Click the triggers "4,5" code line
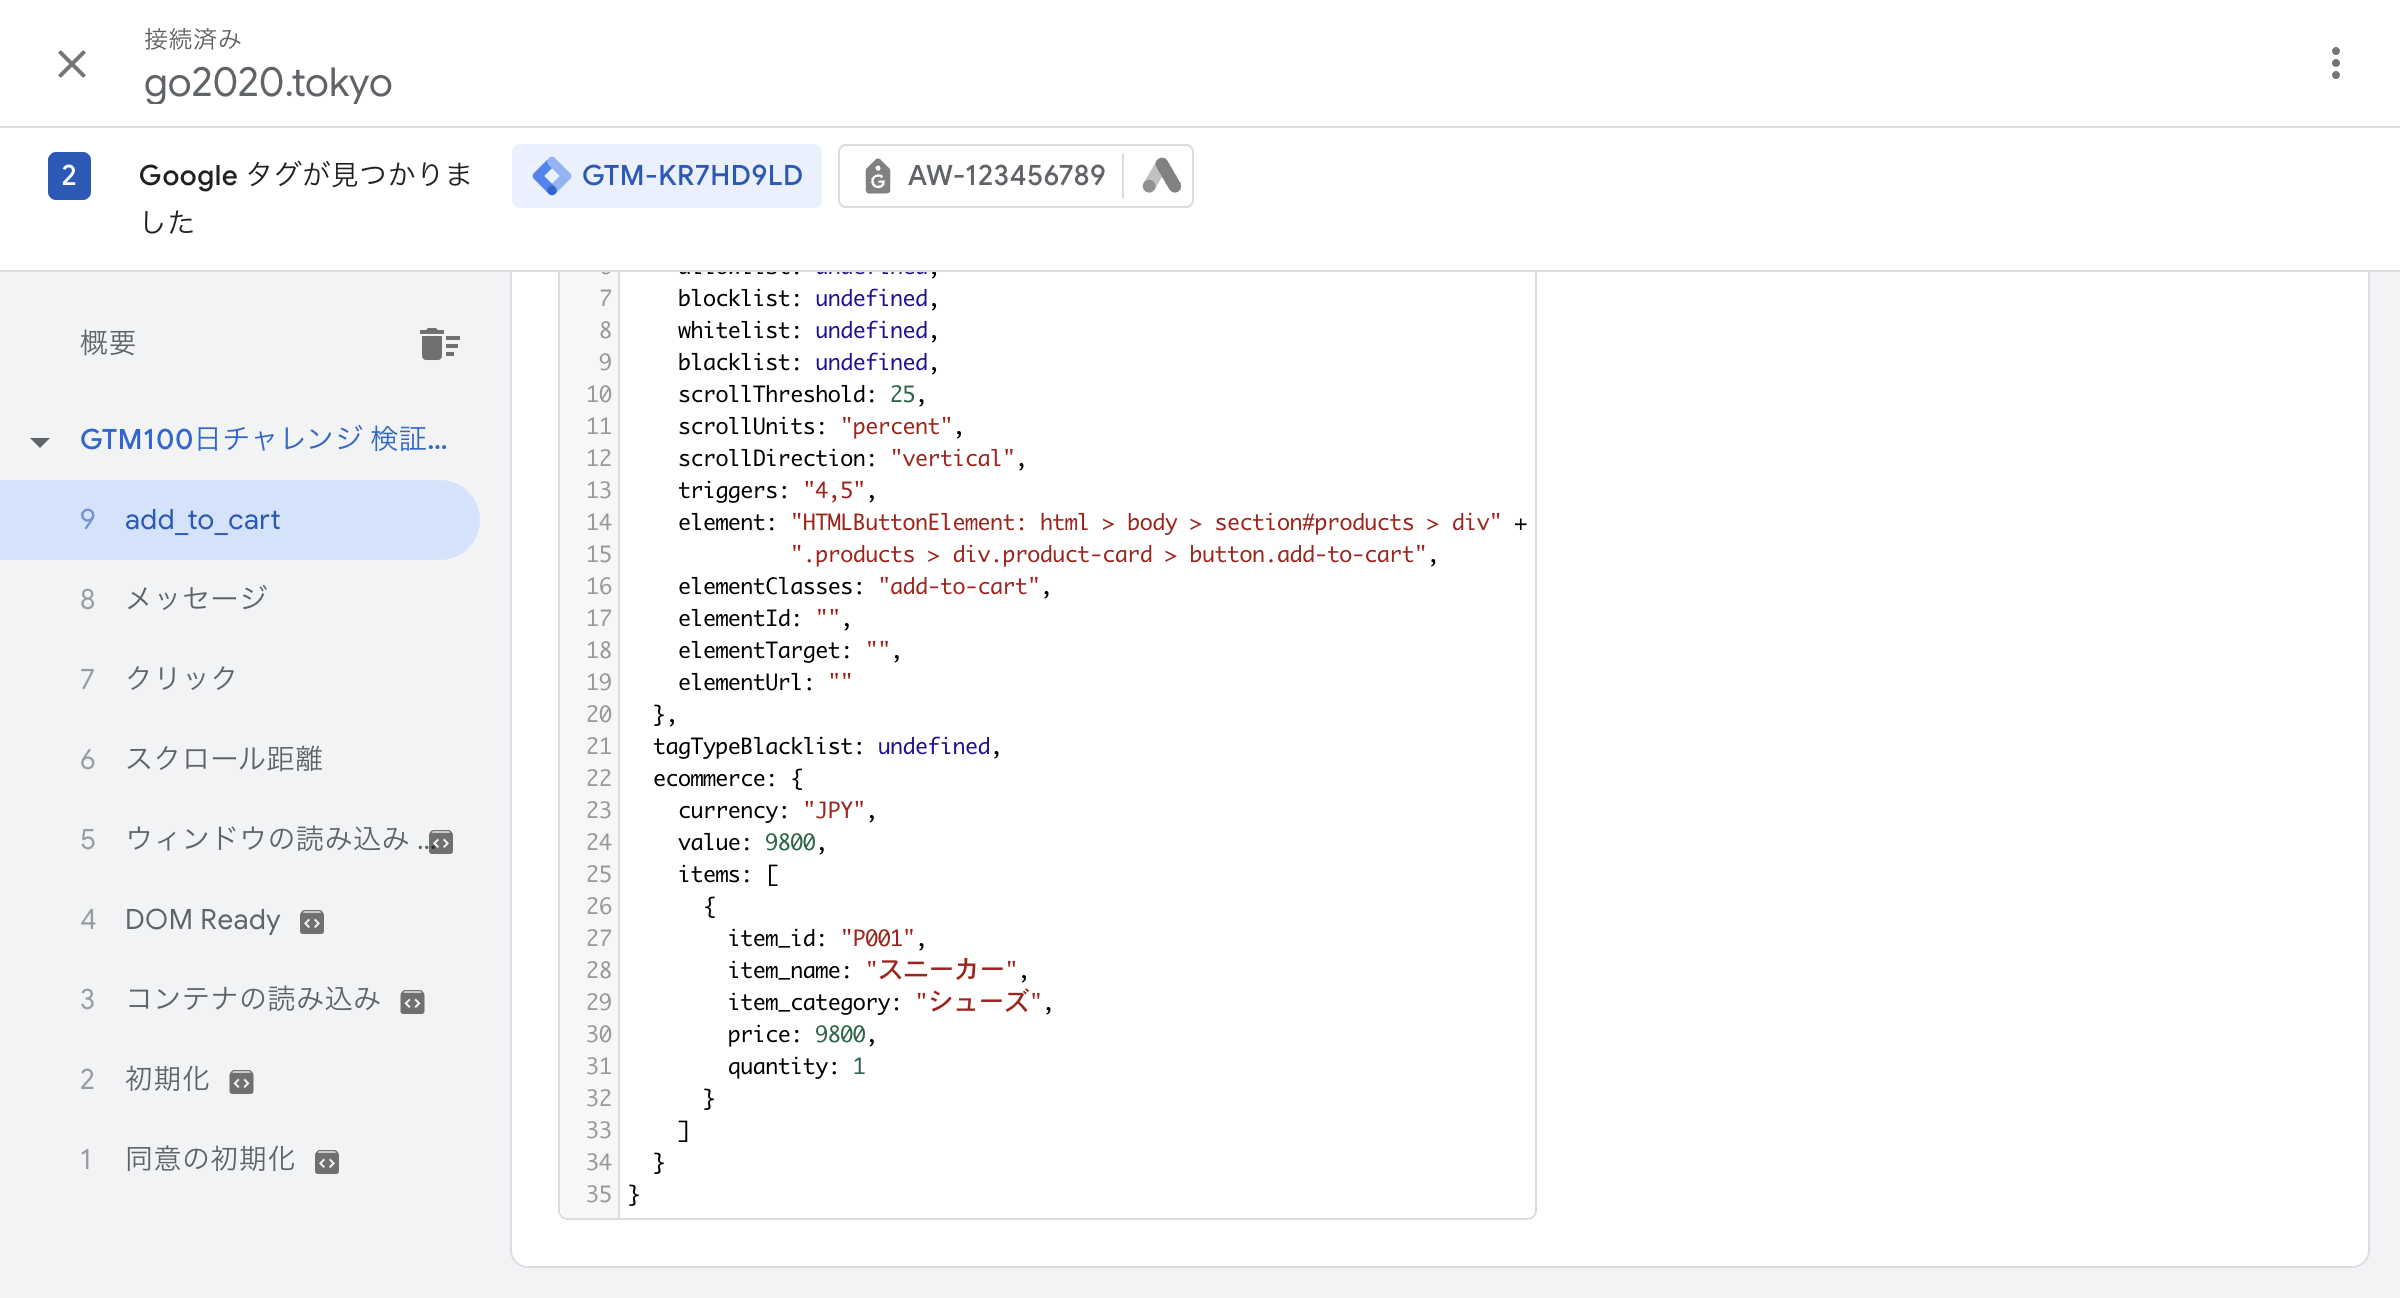This screenshot has height=1298, width=2400. point(776,490)
